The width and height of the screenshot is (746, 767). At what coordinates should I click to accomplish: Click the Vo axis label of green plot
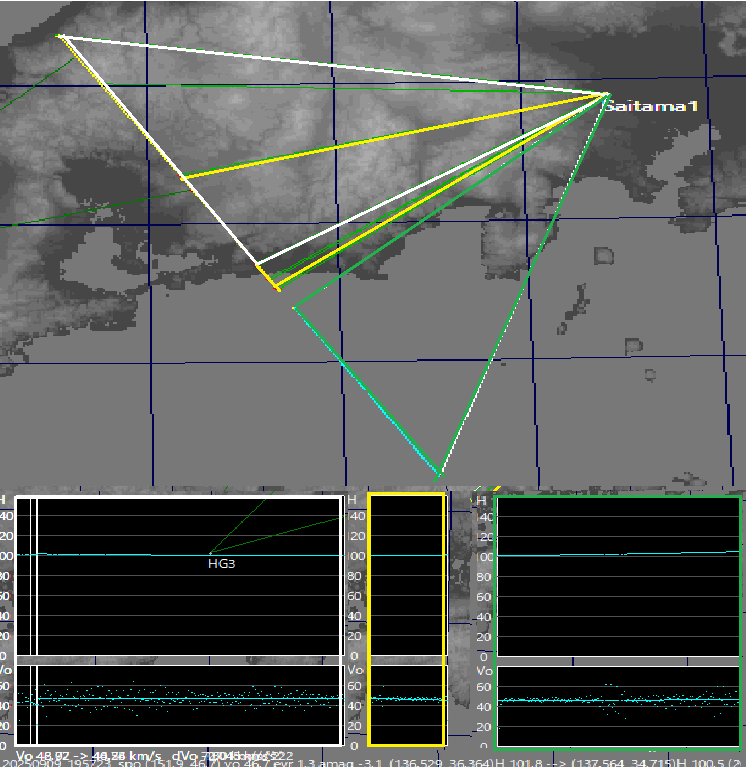tap(482, 671)
